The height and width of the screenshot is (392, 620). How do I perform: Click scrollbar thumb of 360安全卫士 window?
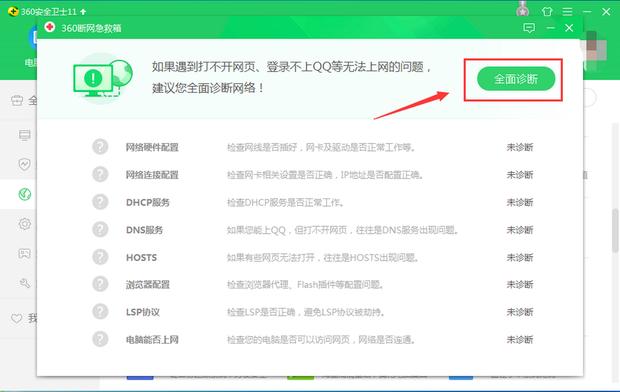pos(615,231)
